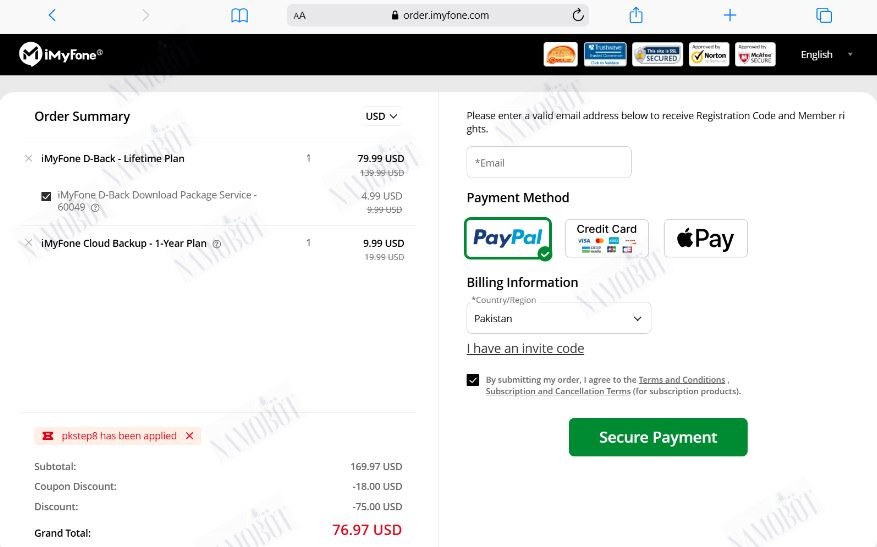
Task: Toggle the Terms and Conditions agreement checkbox
Action: [473, 380]
